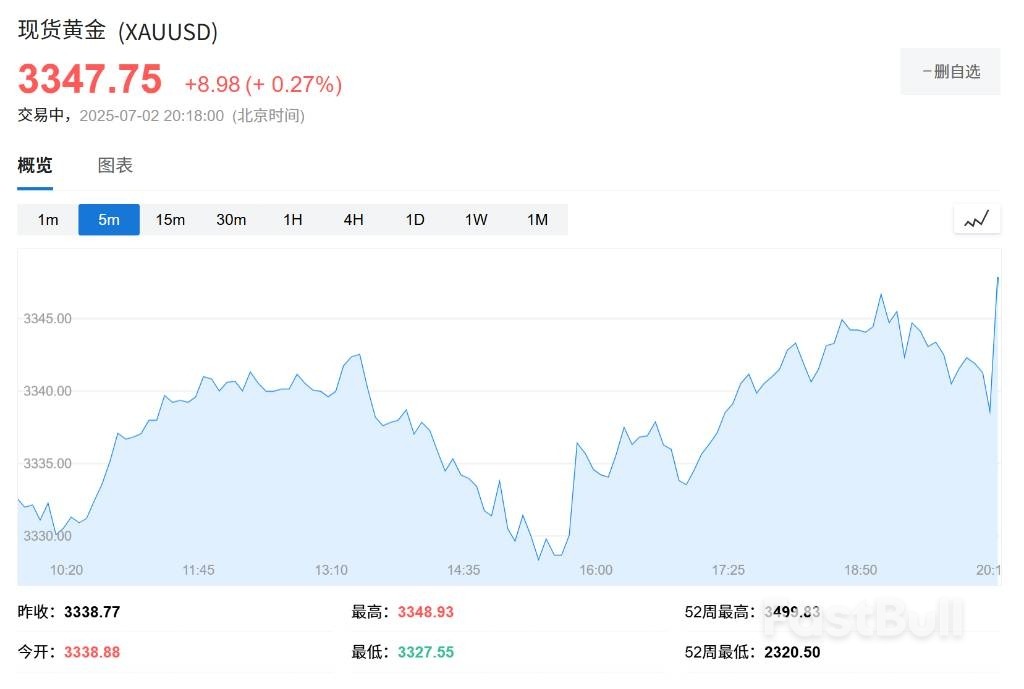Image resolution: width=1024 pixels, height=689 pixels.
Task: Select the 1M monthly timeframe
Action: (537, 220)
